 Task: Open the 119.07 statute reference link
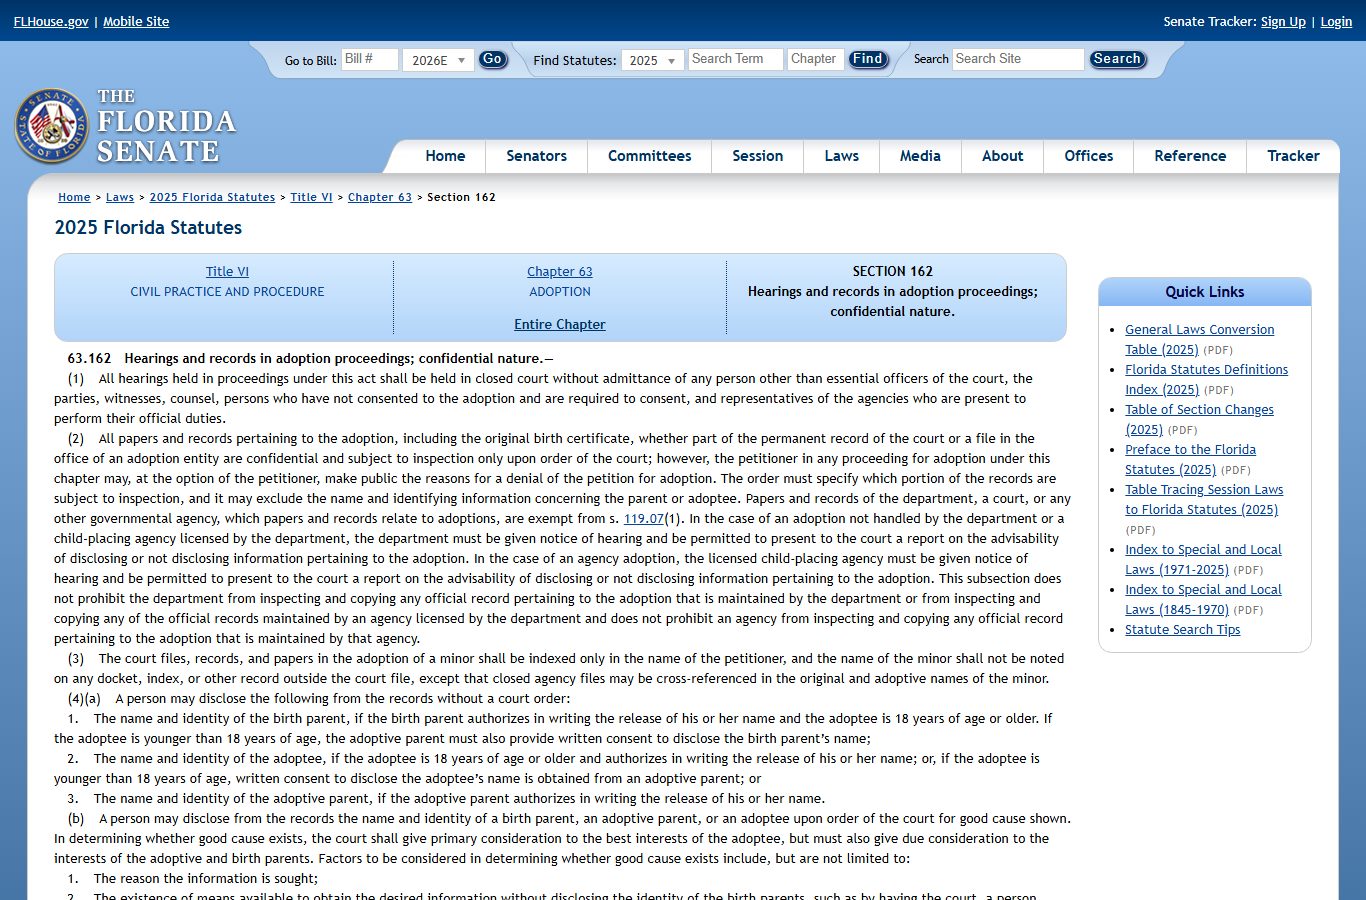coord(643,518)
